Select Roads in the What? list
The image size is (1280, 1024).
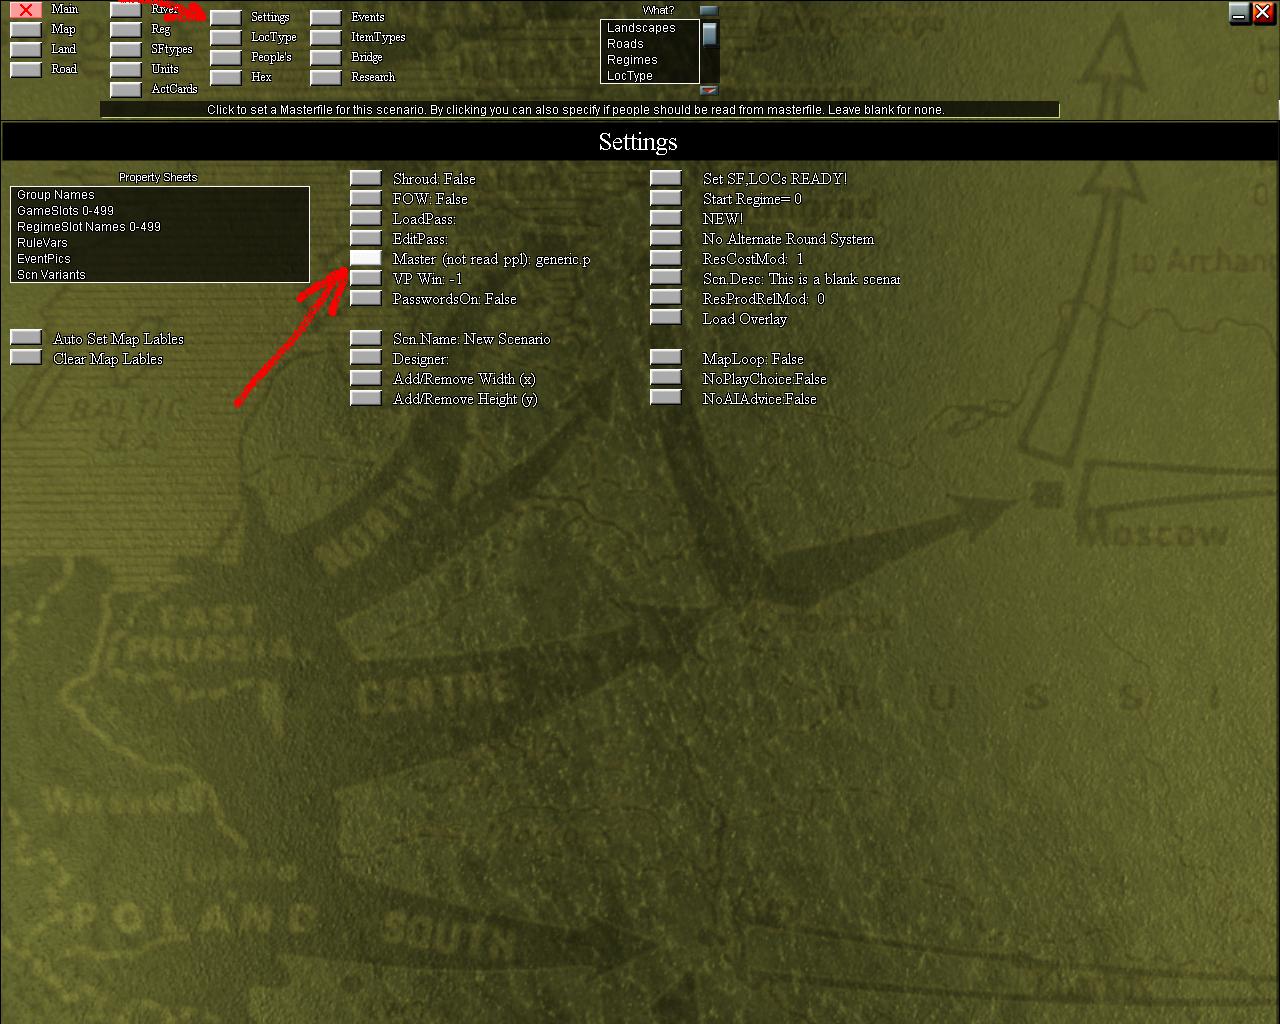pyautogui.click(x=650, y=44)
